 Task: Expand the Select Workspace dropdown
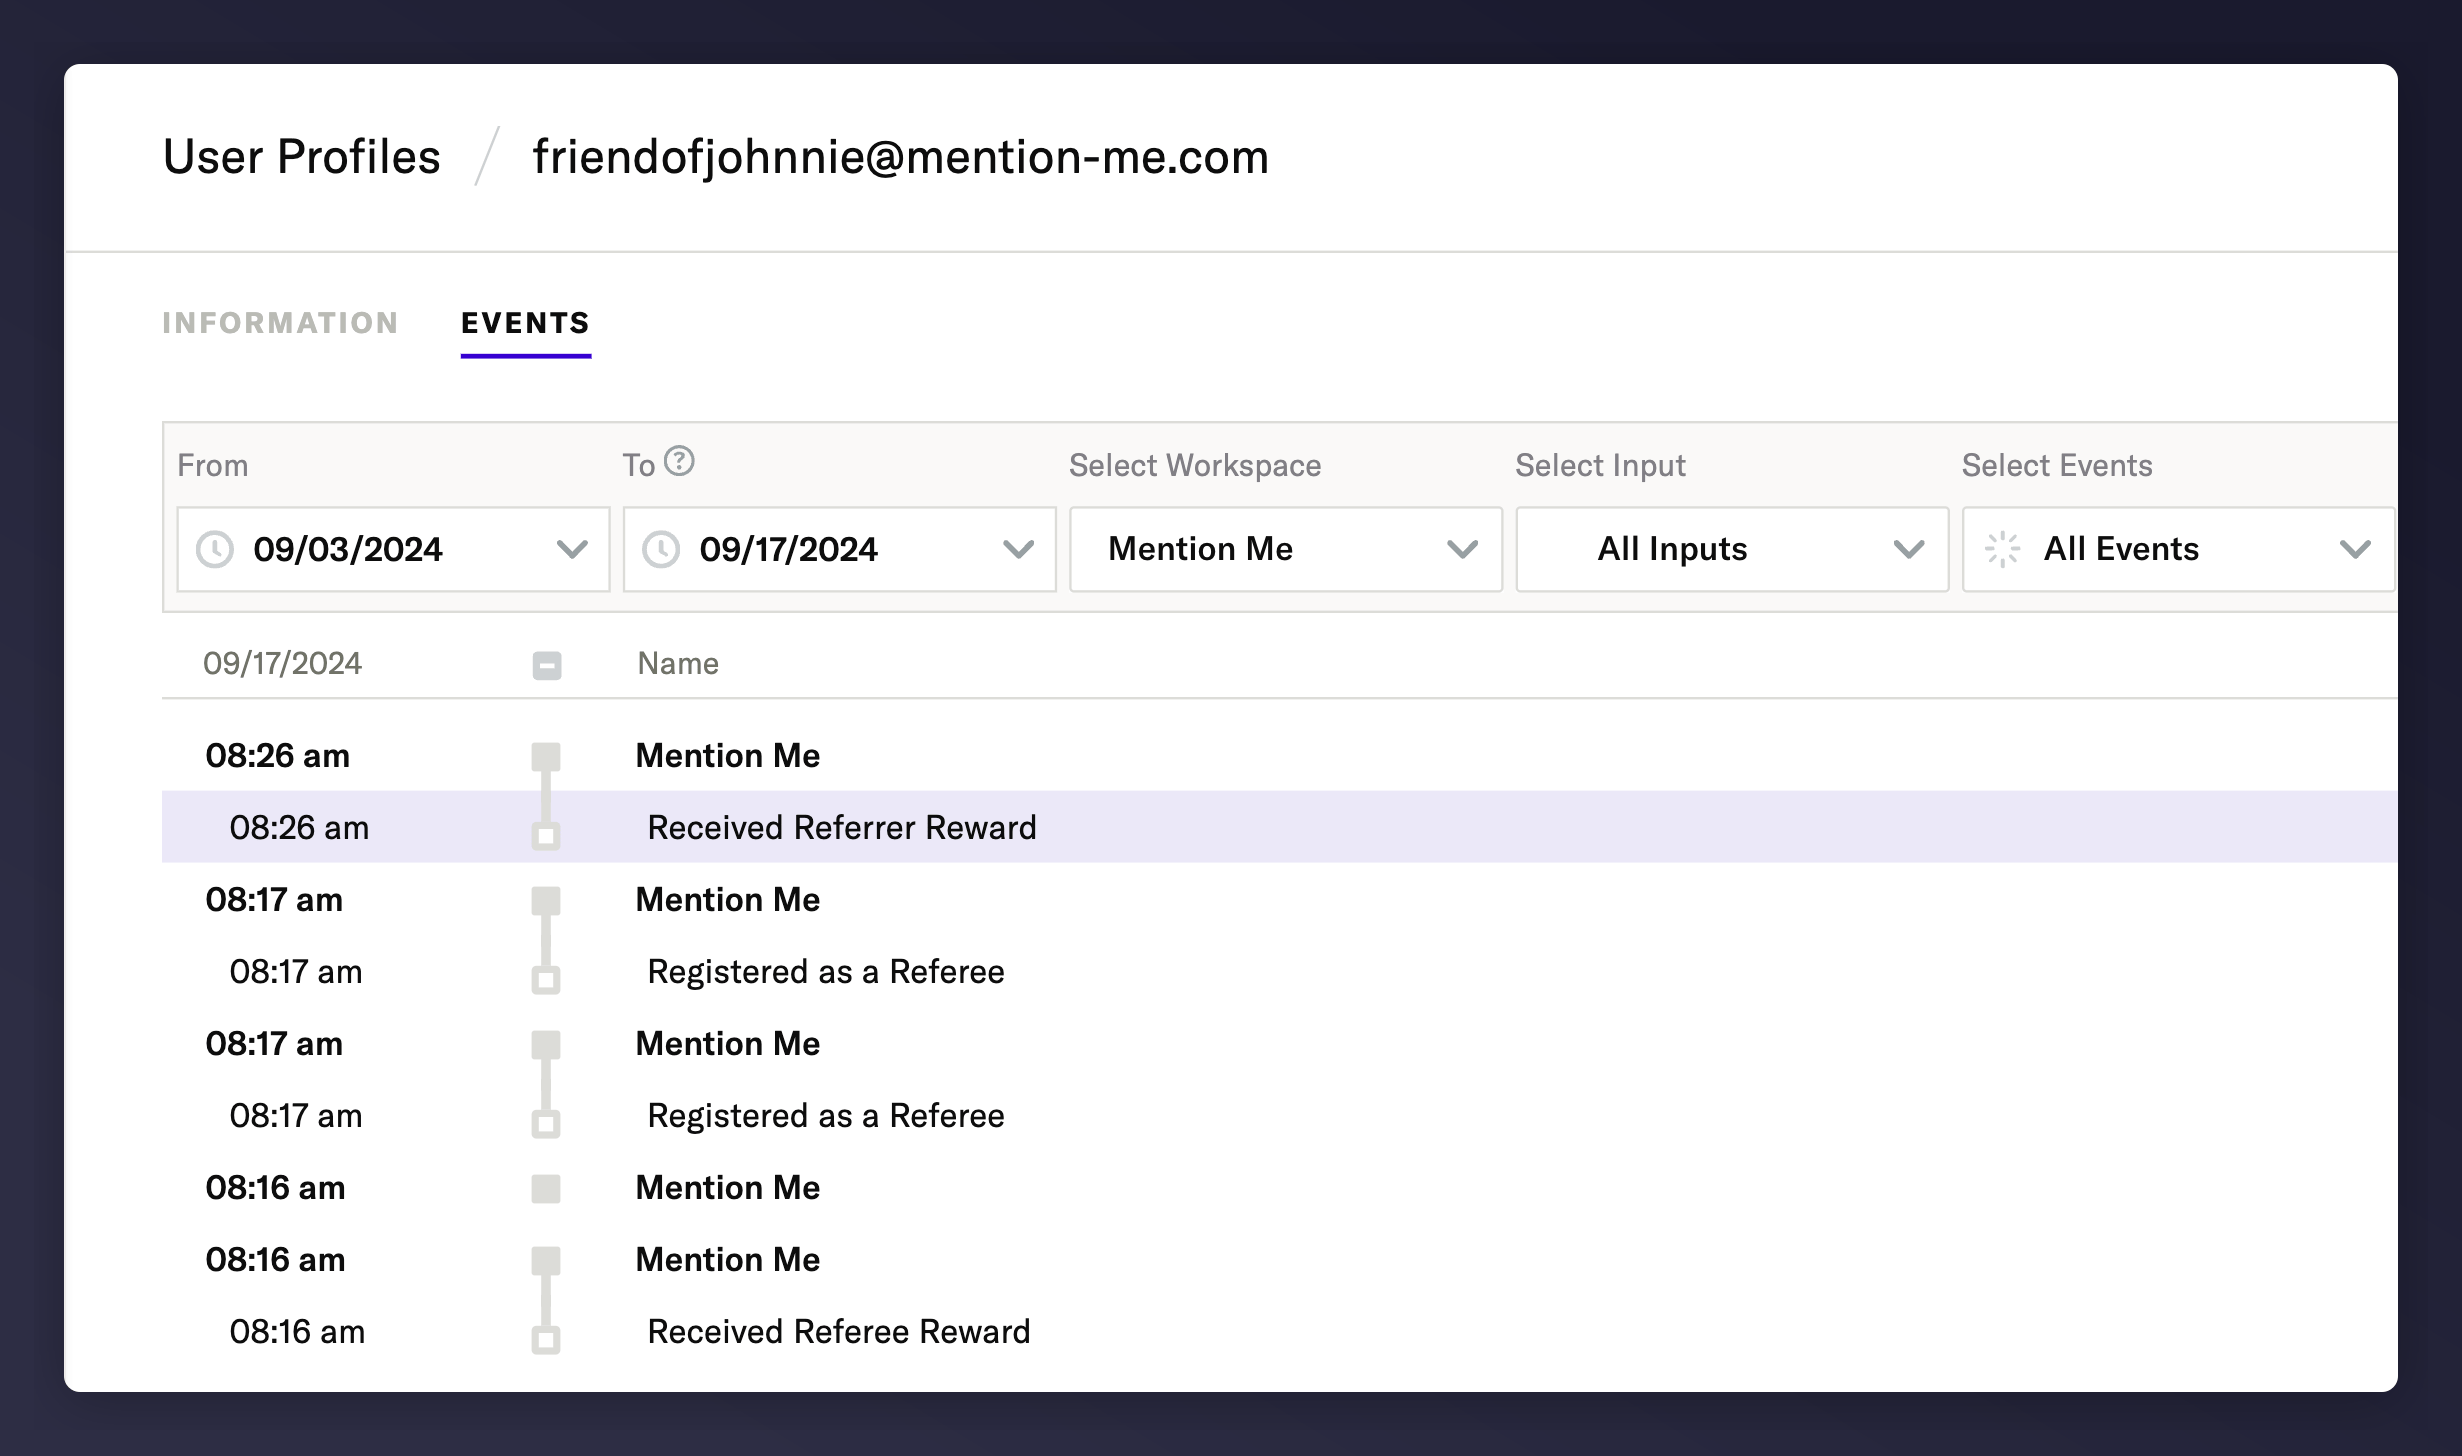click(1286, 549)
